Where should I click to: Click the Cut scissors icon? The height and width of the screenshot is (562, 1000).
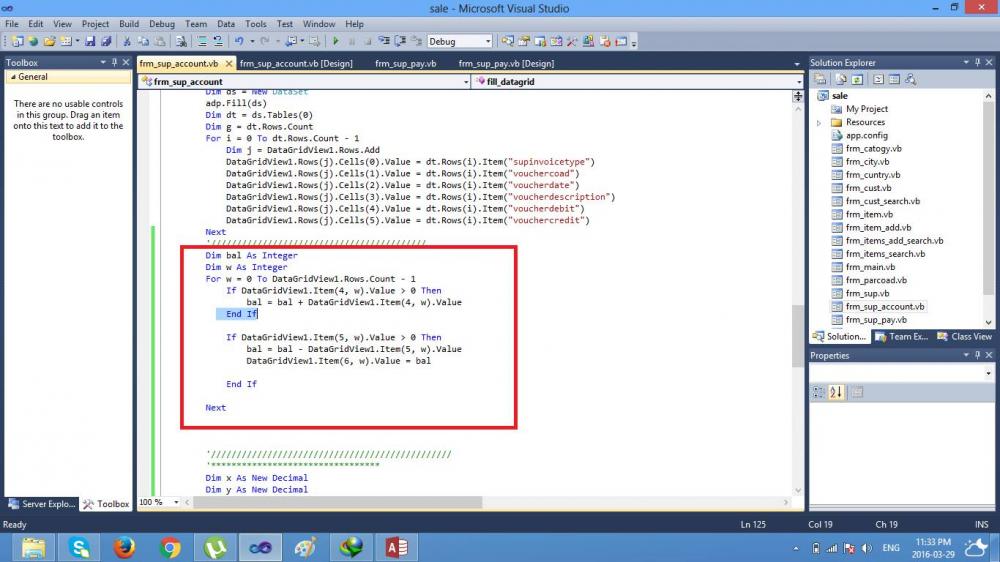tap(126, 41)
